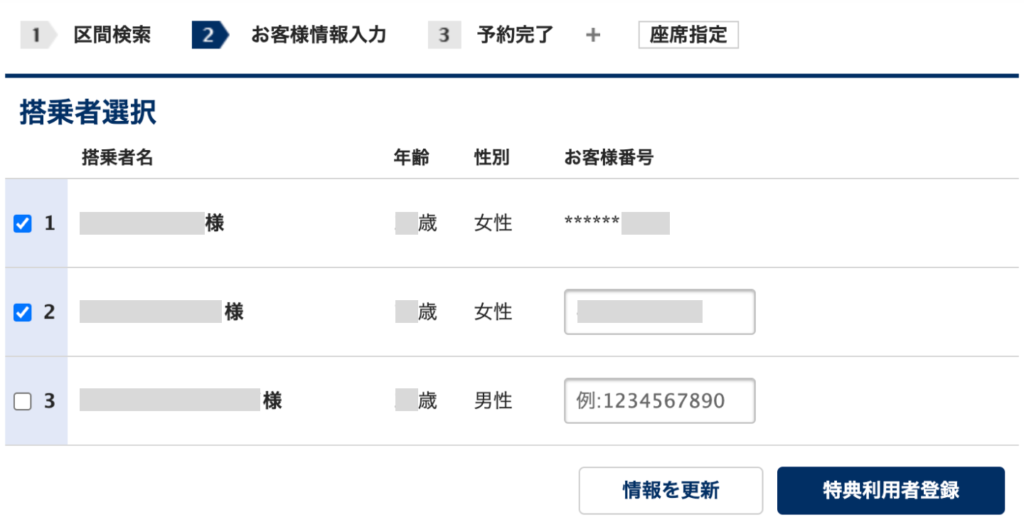Click the step 2 number badge
The image size is (1024, 532).
click(x=208, y=36)
